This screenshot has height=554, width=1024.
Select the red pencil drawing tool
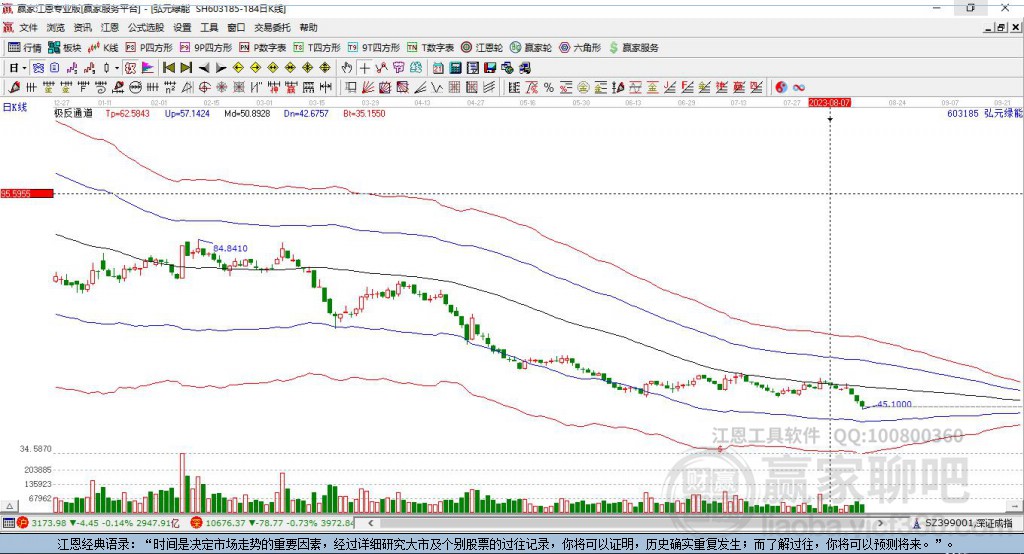pos(14,88)
